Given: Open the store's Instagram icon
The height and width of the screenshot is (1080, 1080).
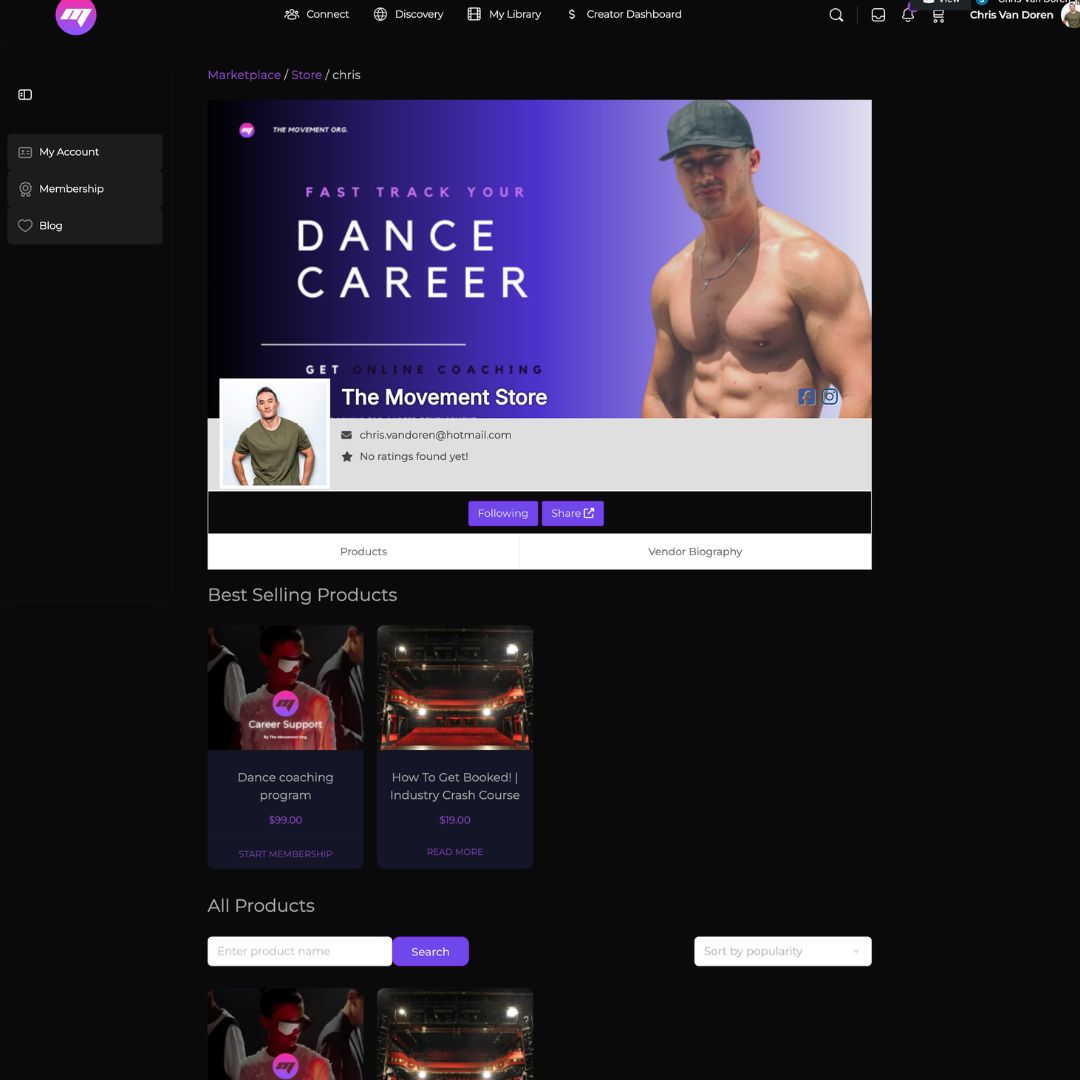Looking at the screenshot, I should click(830, 397).
